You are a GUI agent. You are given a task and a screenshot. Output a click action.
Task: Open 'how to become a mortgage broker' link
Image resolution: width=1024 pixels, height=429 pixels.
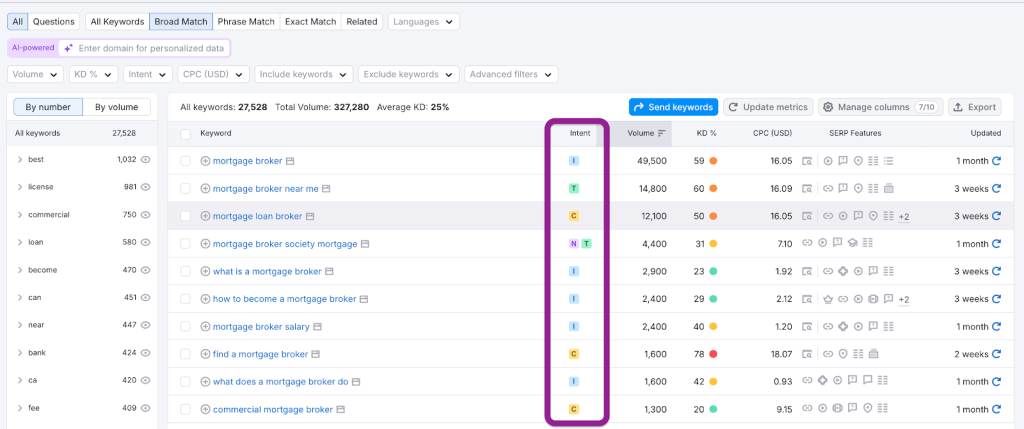pyautogui.click(x=284, y=299)
